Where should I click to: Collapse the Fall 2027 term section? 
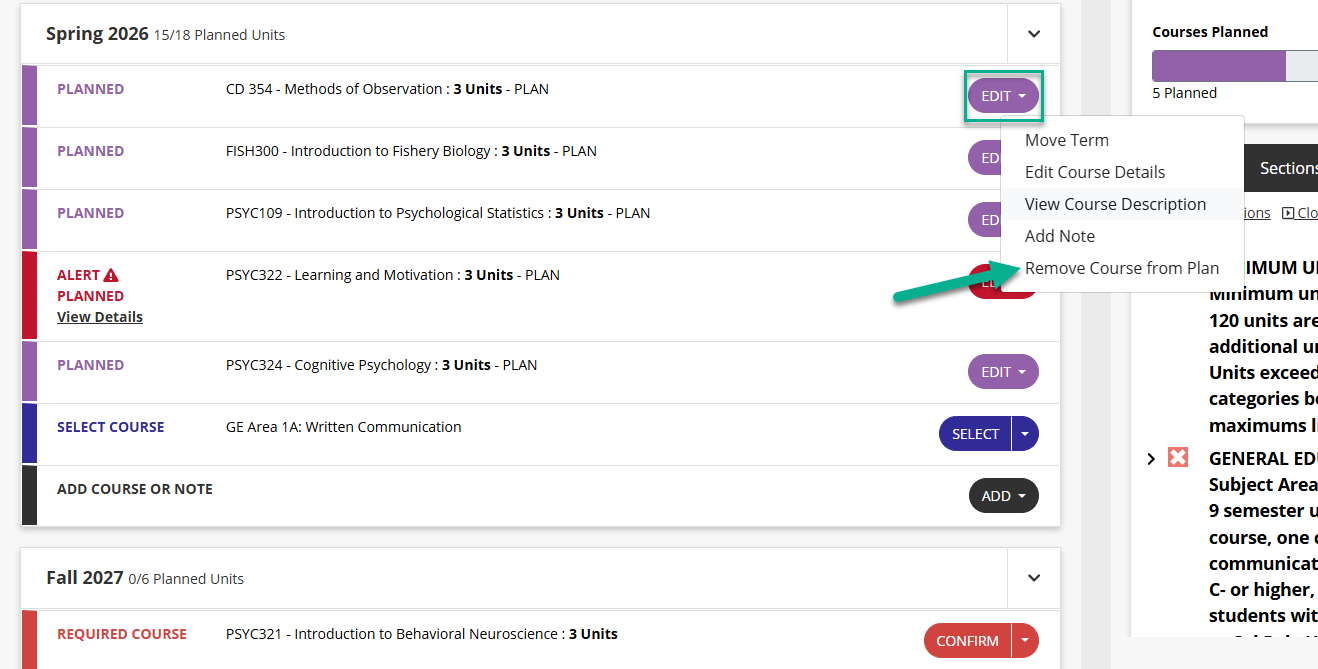coord(1034,578)
